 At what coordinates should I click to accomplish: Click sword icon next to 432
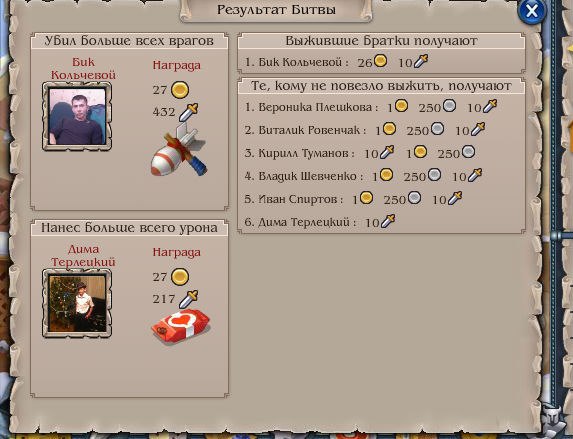[x=189, y=112]
